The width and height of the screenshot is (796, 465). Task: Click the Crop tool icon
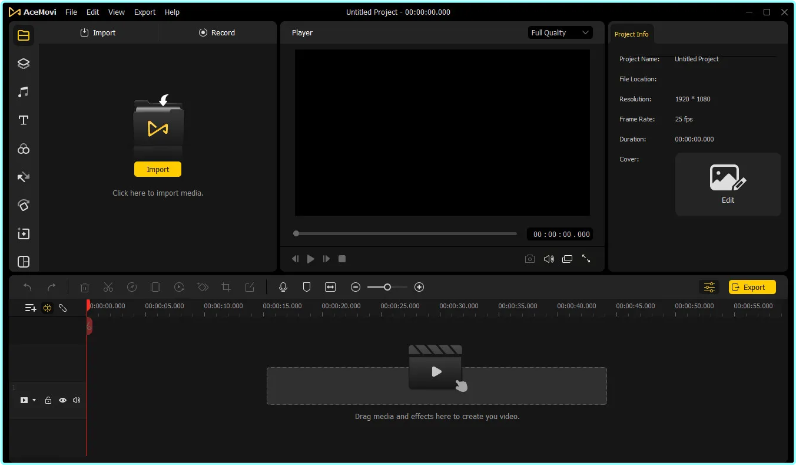226,287
